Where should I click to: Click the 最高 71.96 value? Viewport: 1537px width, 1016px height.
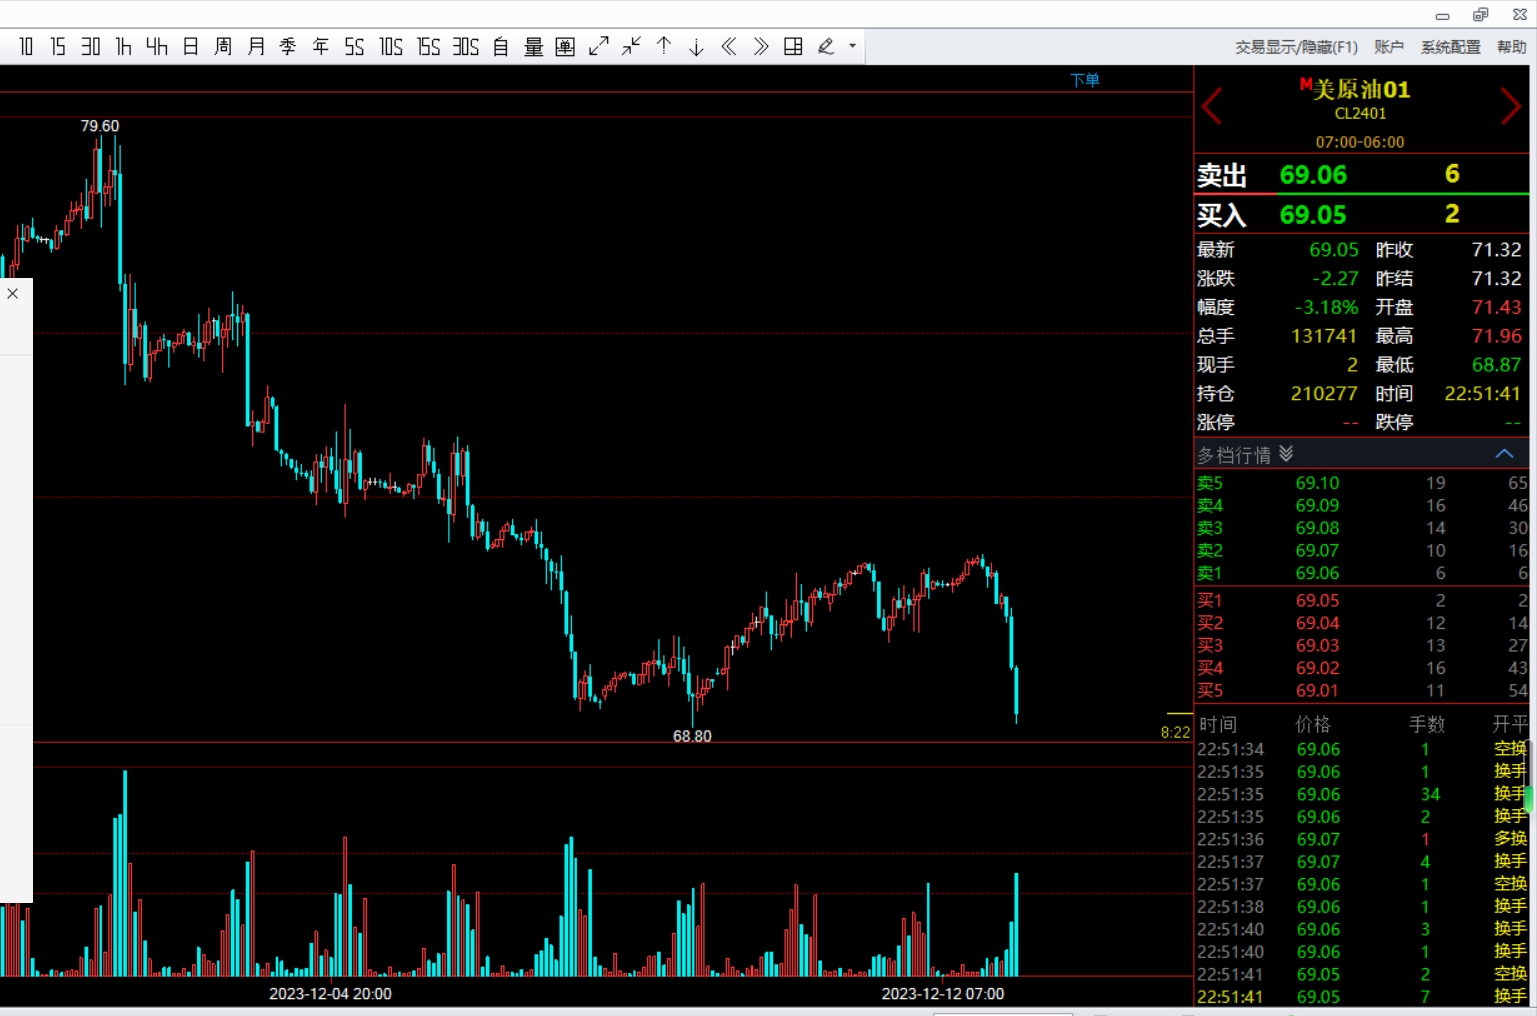pyautogui.click(x=1496, y=336)
